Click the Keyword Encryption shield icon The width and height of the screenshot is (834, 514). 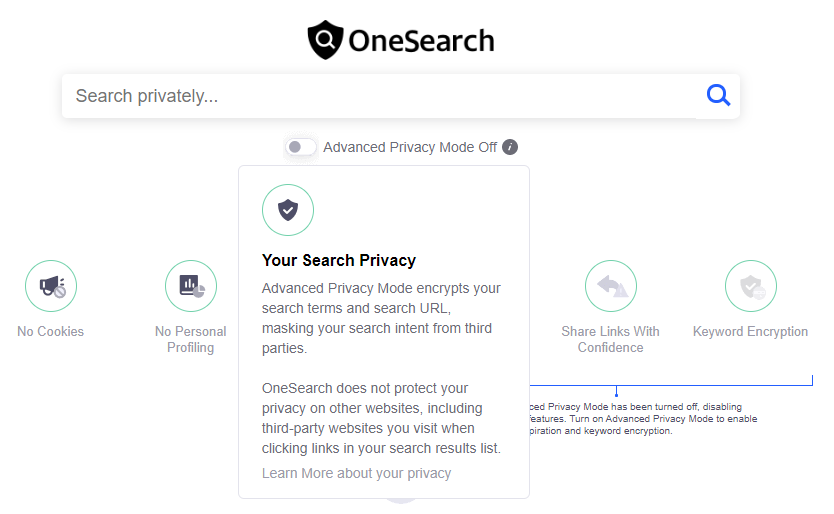(x=750, y=286)
